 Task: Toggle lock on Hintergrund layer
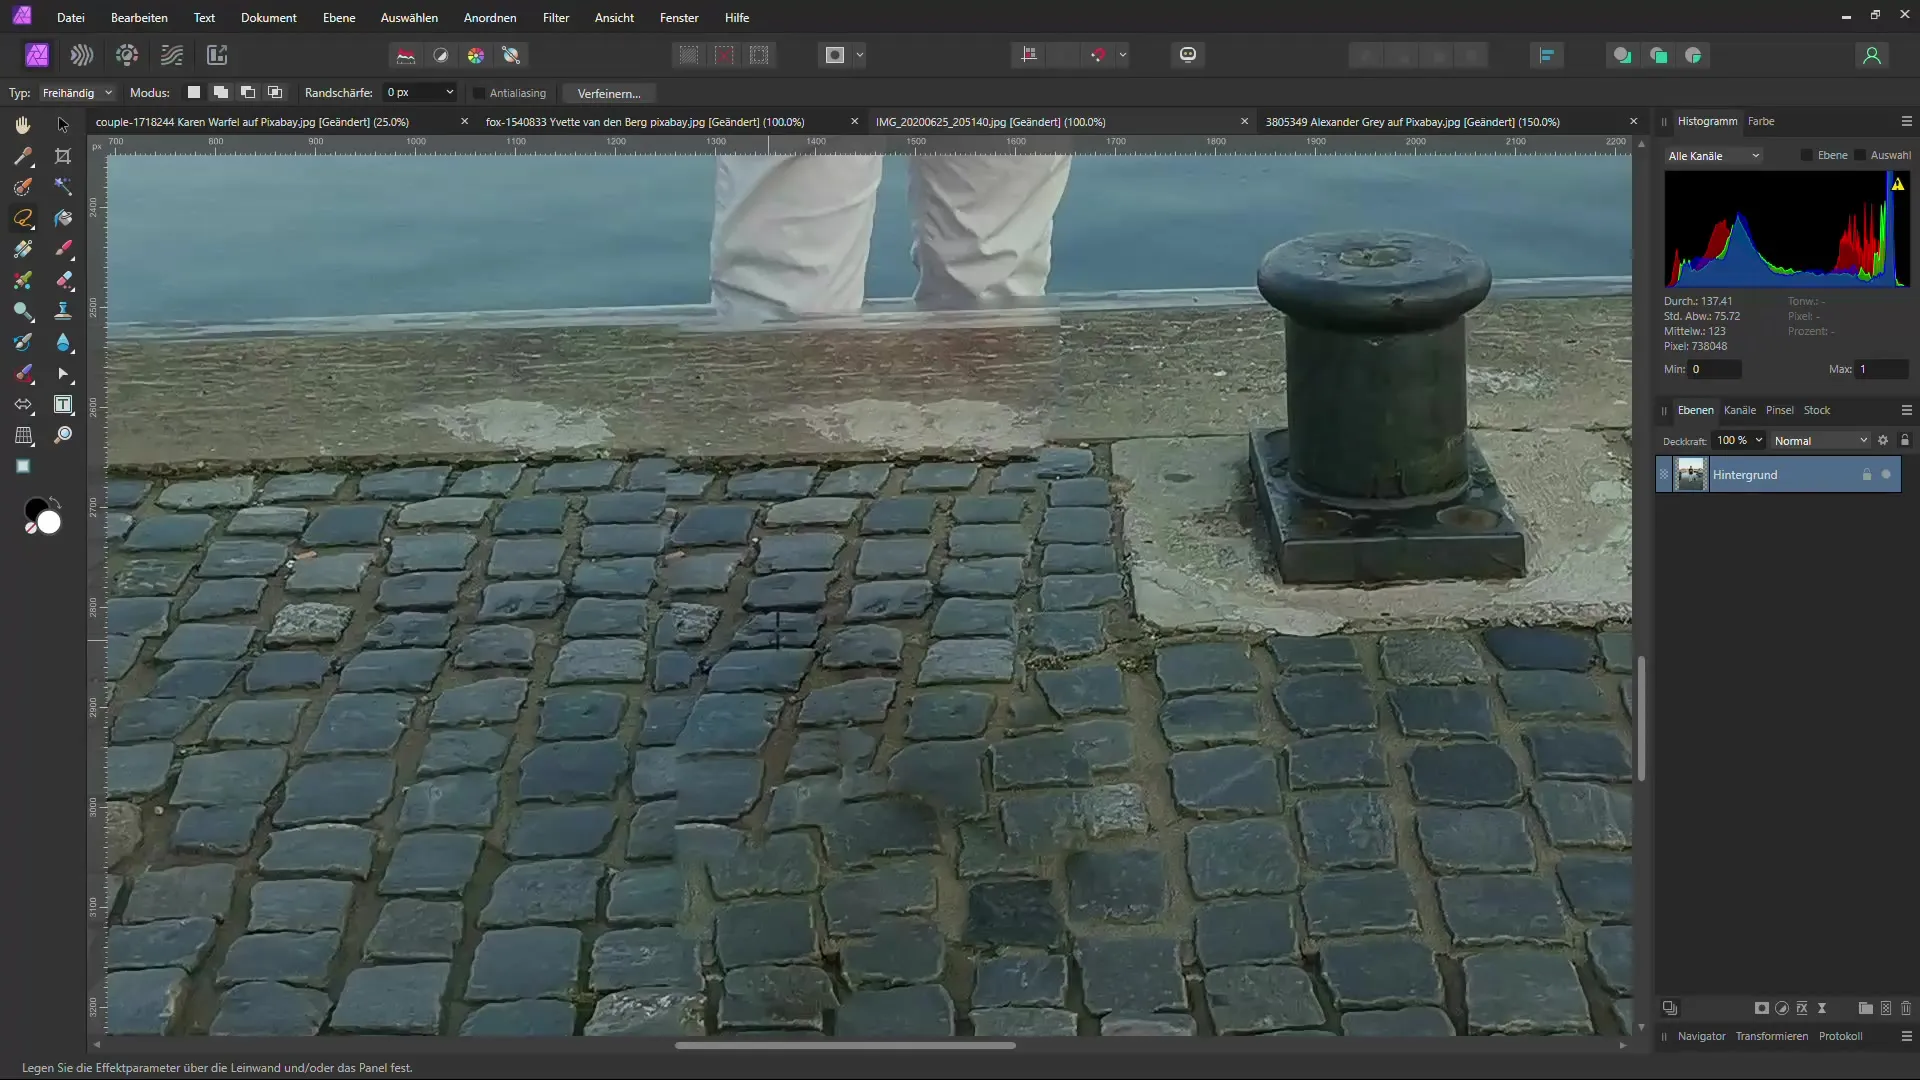[x=1866, y=474]
